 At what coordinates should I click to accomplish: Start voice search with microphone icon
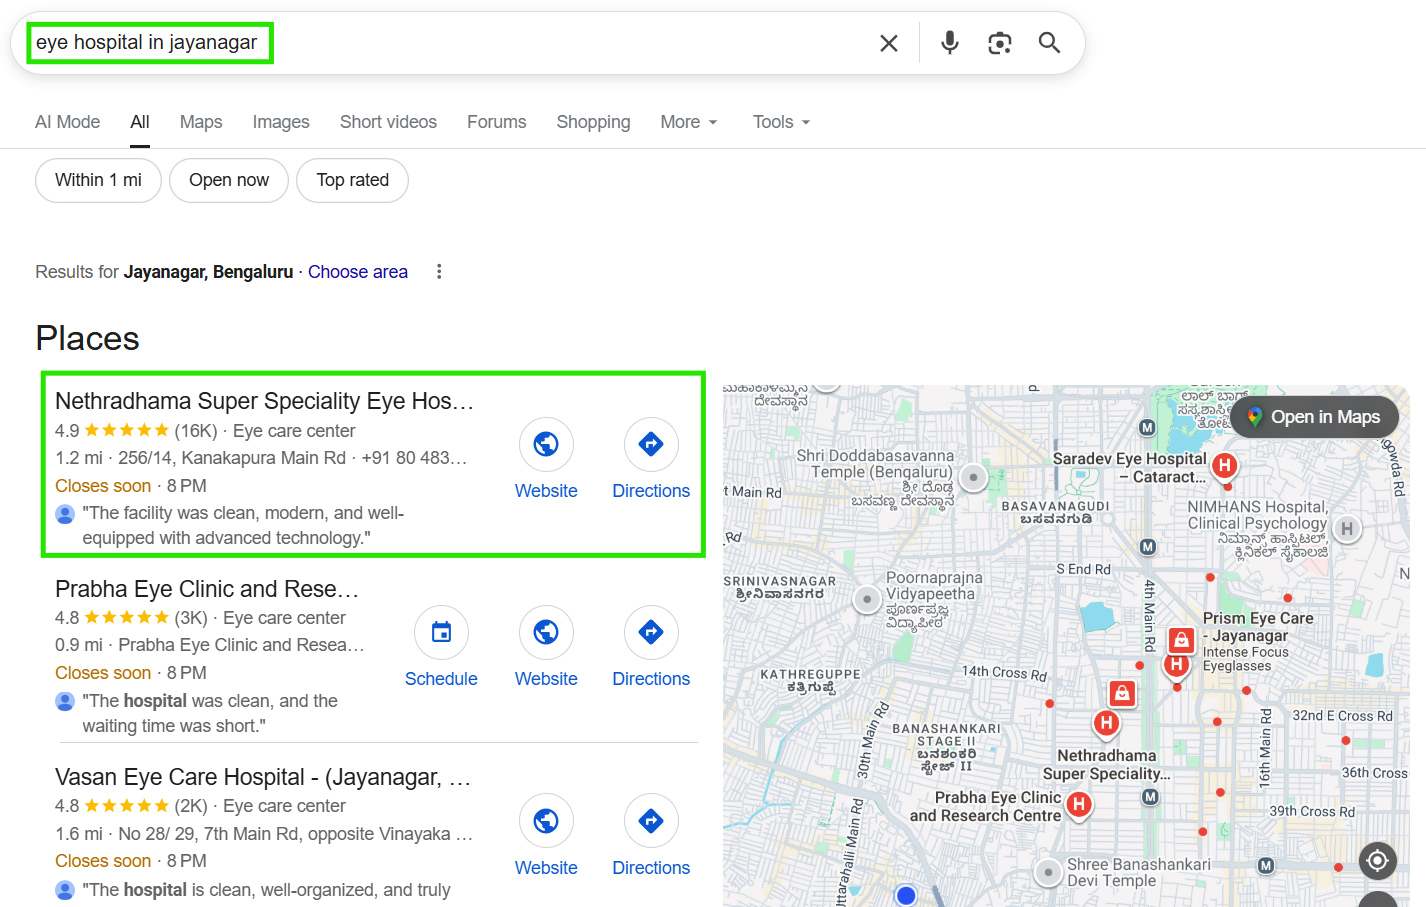point(949,43)
